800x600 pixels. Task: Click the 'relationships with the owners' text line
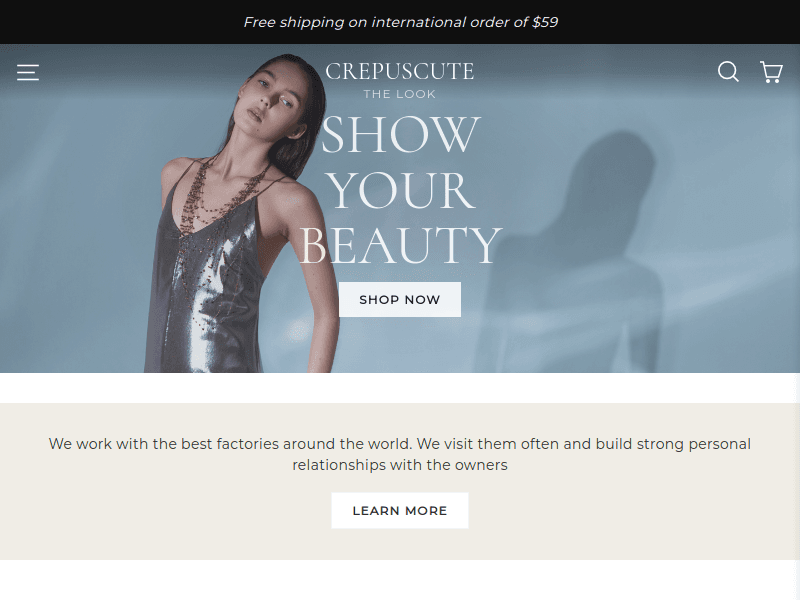point(399,465)
